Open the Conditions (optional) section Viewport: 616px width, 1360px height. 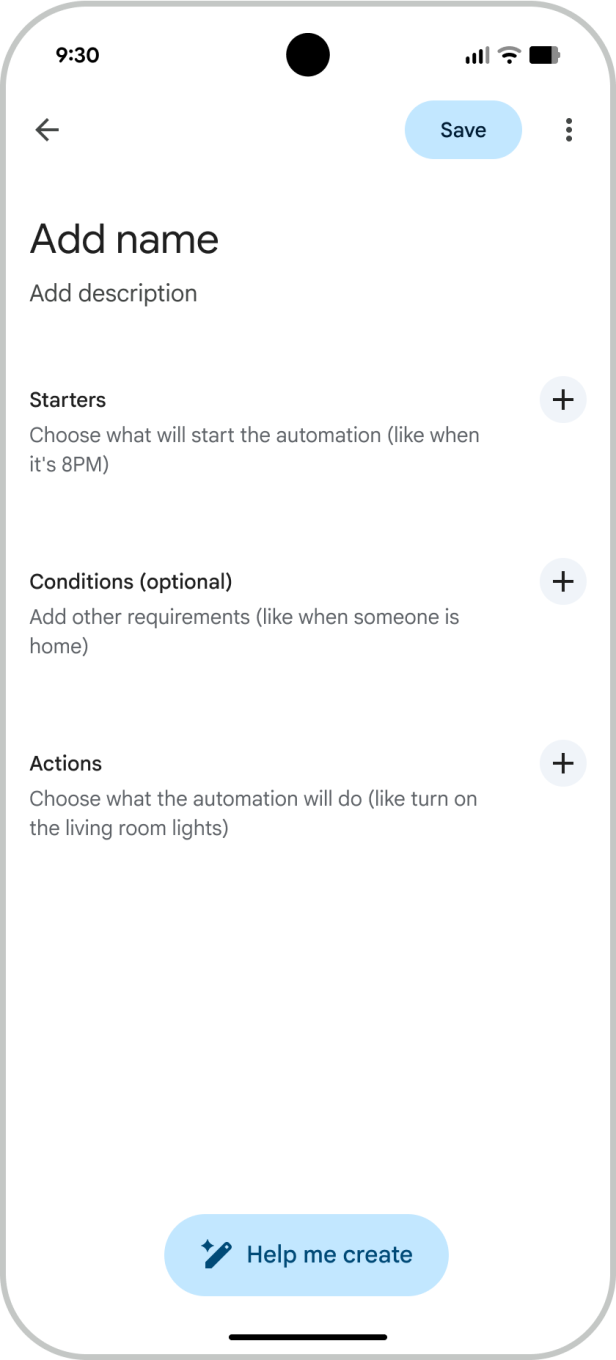pos(133,581)
